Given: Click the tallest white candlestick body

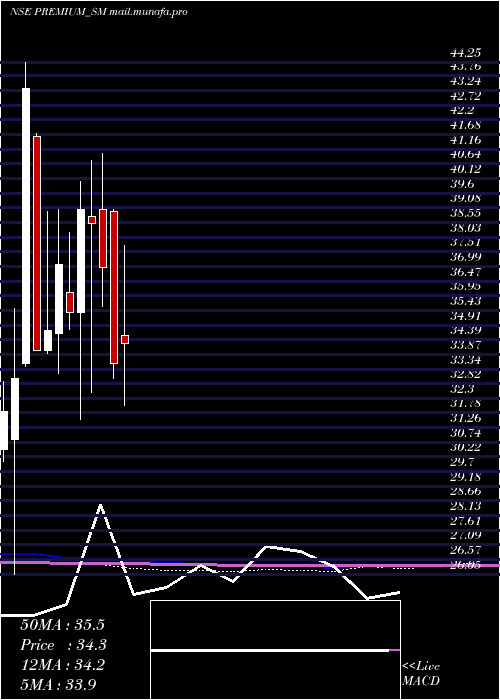Looking at the screenshot, I should coord(26,226).
